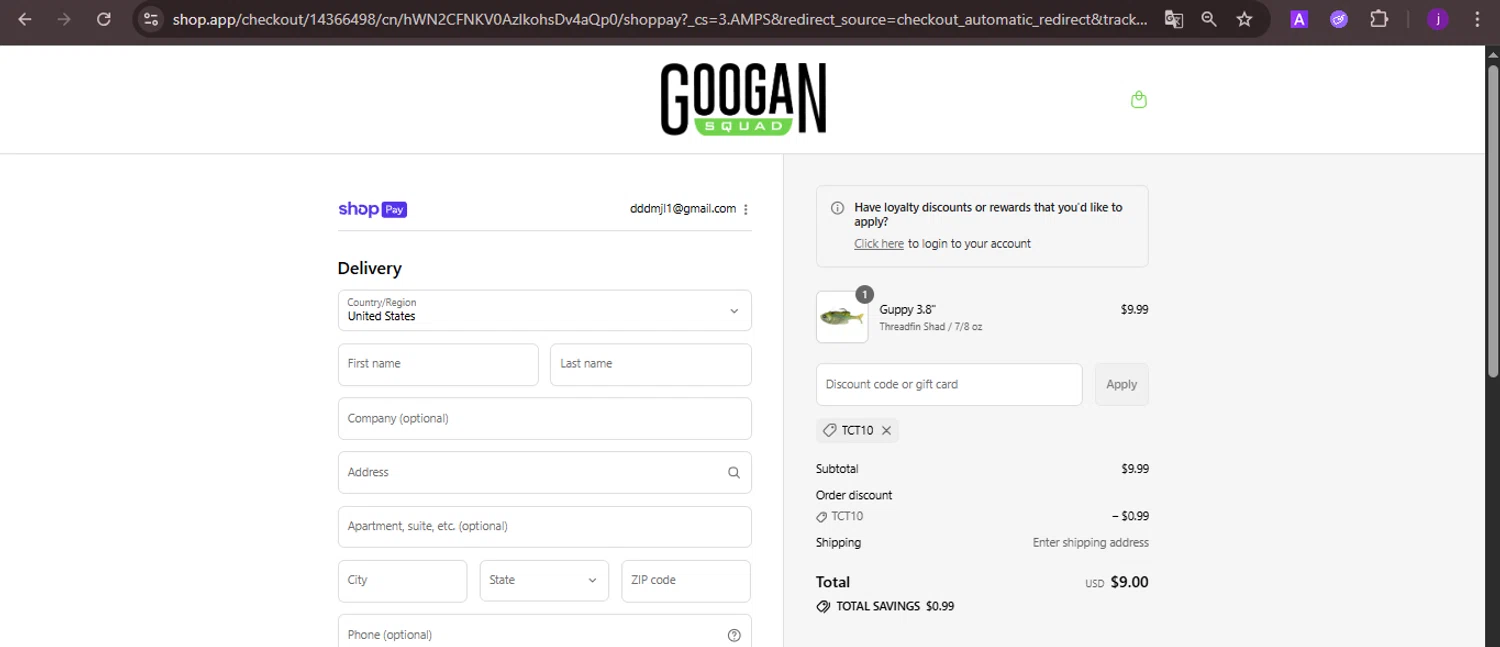The height and width of the screenshot is (647, 1500).
Task: Go forward to the next page
Action: tap(64, 19)
